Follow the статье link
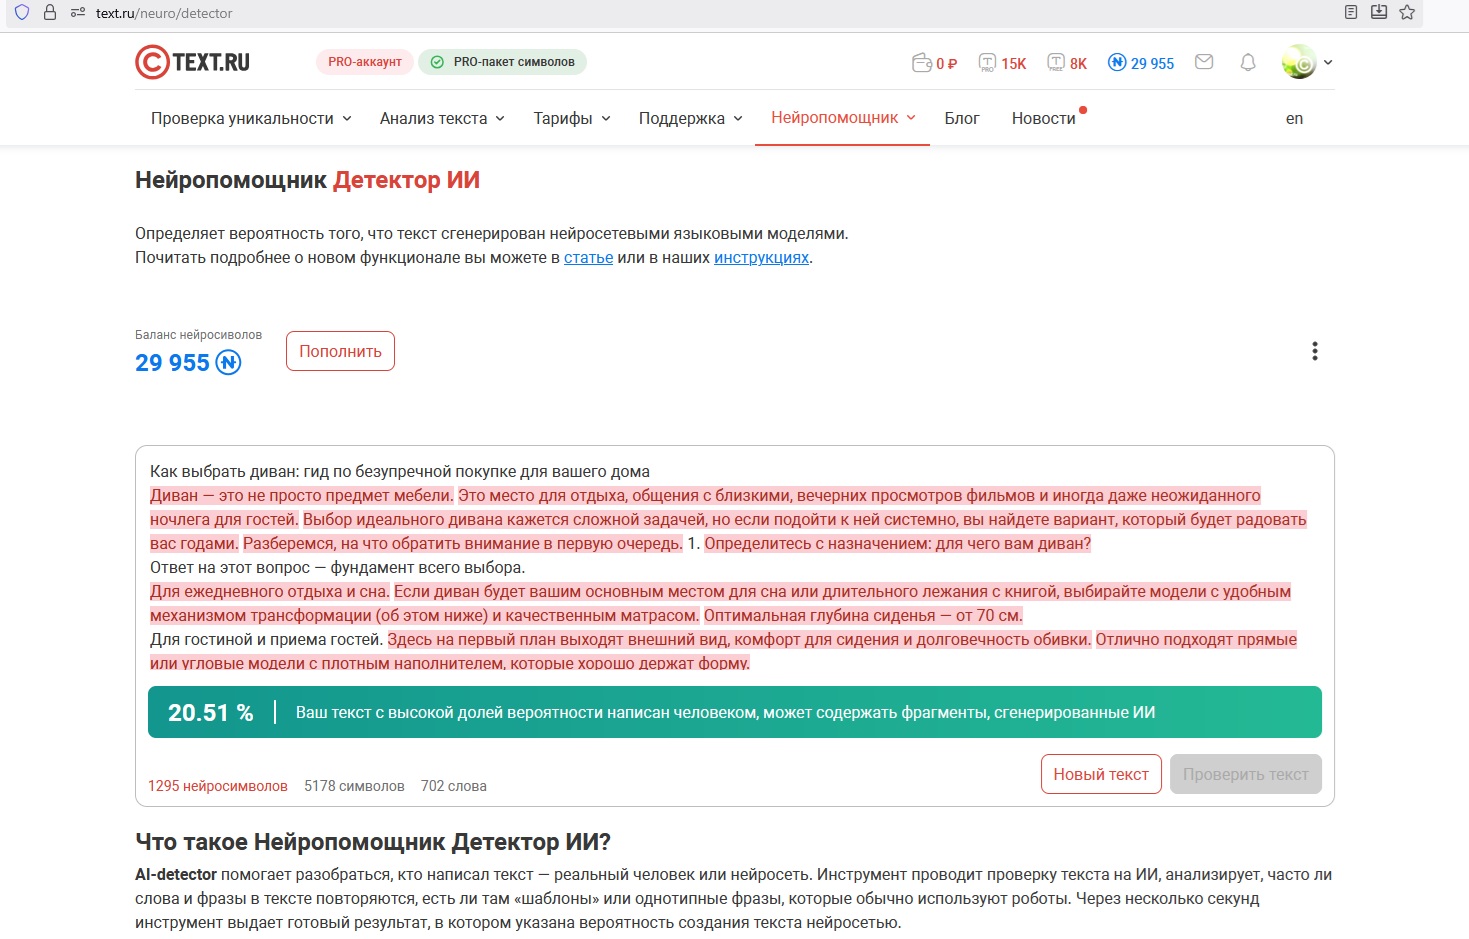This screenshot has height=939, width=1469. pos(588,258)
